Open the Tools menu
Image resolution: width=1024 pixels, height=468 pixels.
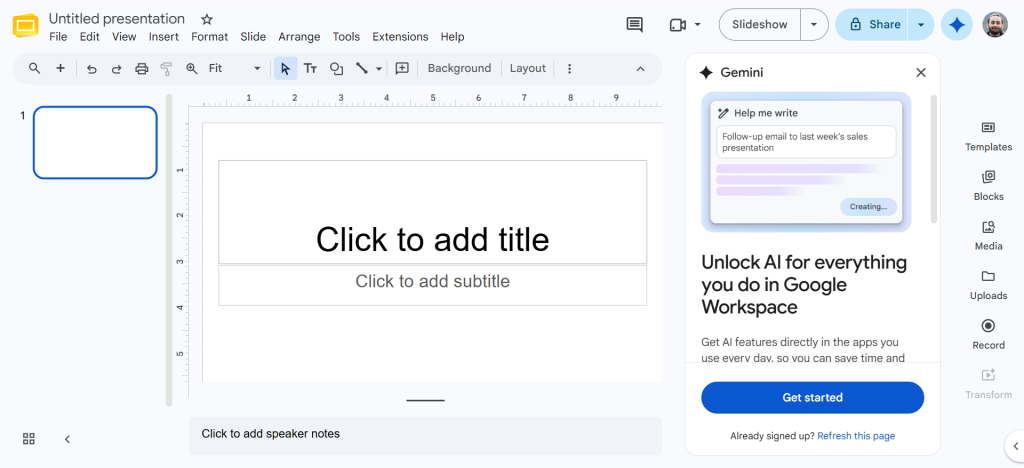[347, 37]
